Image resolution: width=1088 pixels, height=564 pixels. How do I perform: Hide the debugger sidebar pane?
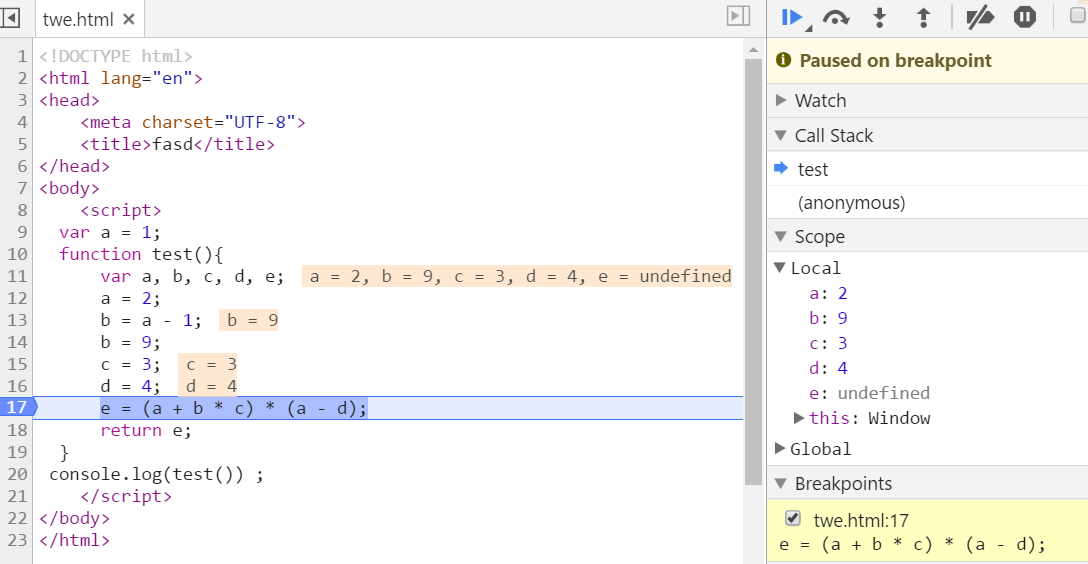(738, 16)
